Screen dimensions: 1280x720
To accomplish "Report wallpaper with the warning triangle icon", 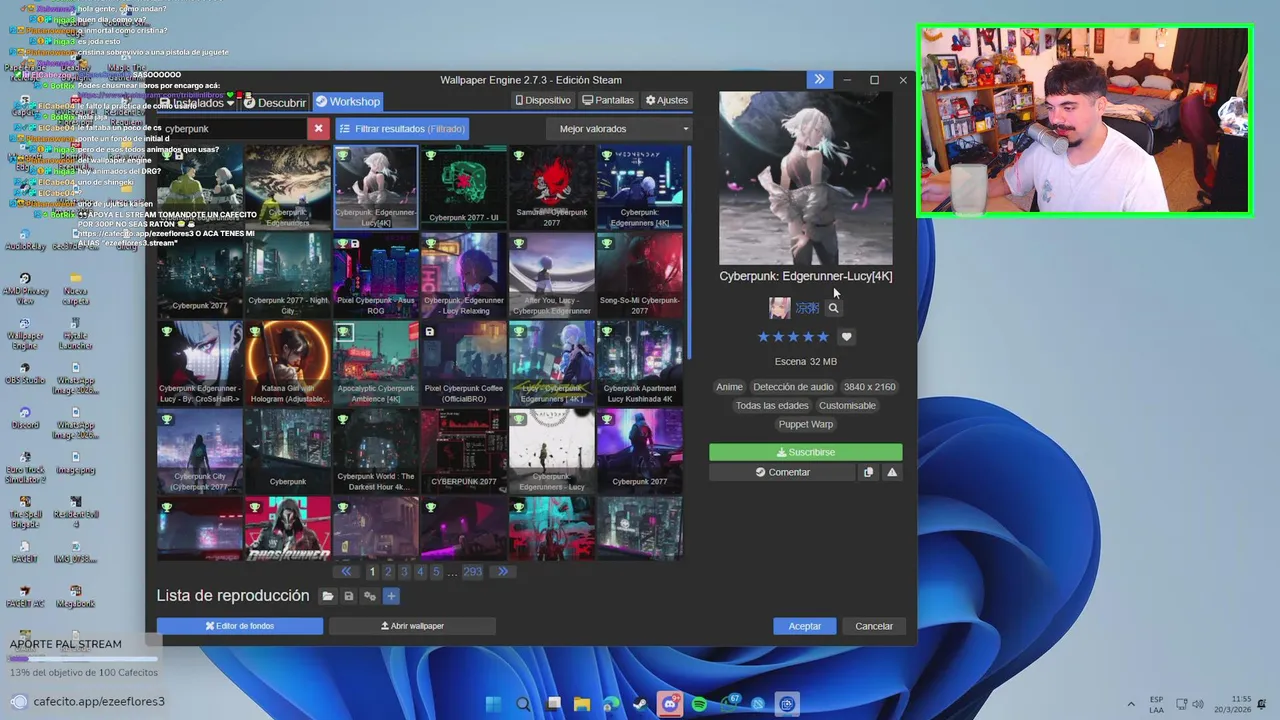I will click(x=892, y=472).
